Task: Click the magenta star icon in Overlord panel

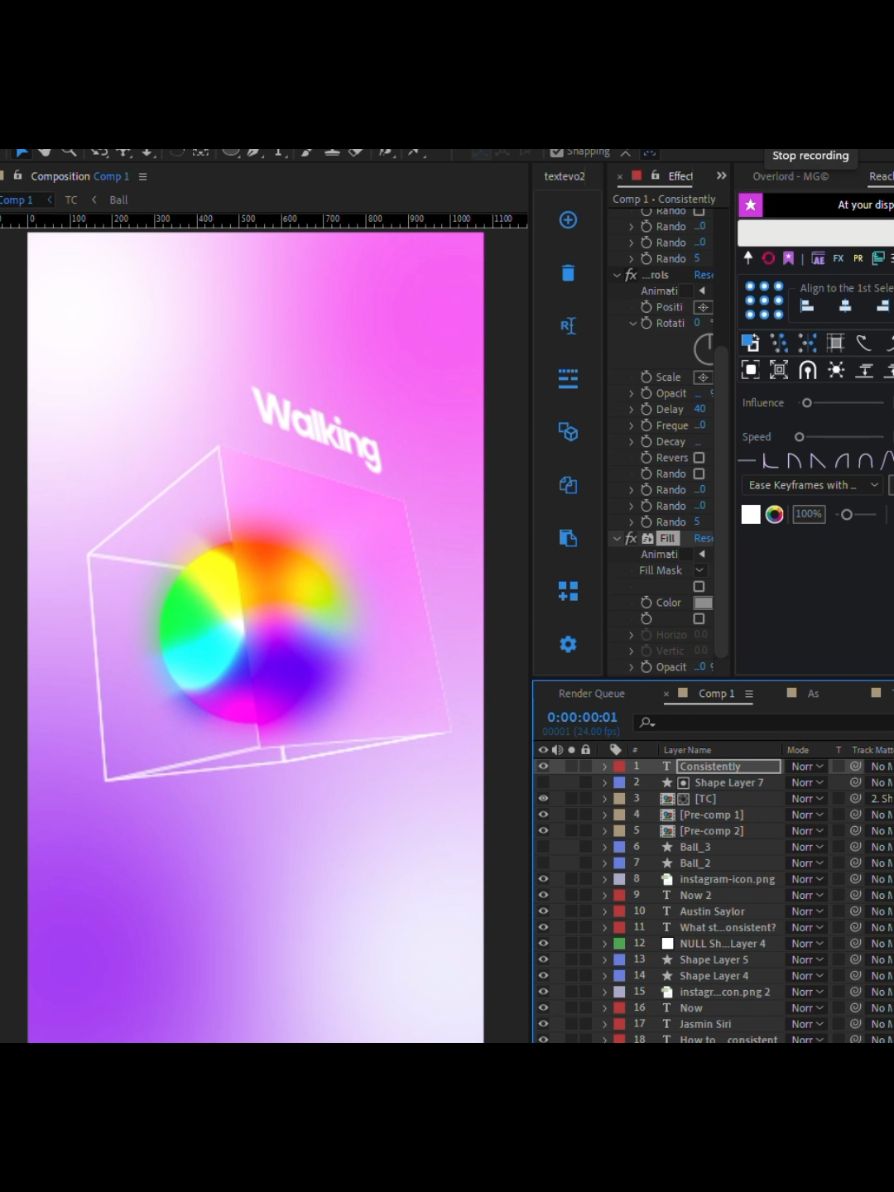Action: 750,204
